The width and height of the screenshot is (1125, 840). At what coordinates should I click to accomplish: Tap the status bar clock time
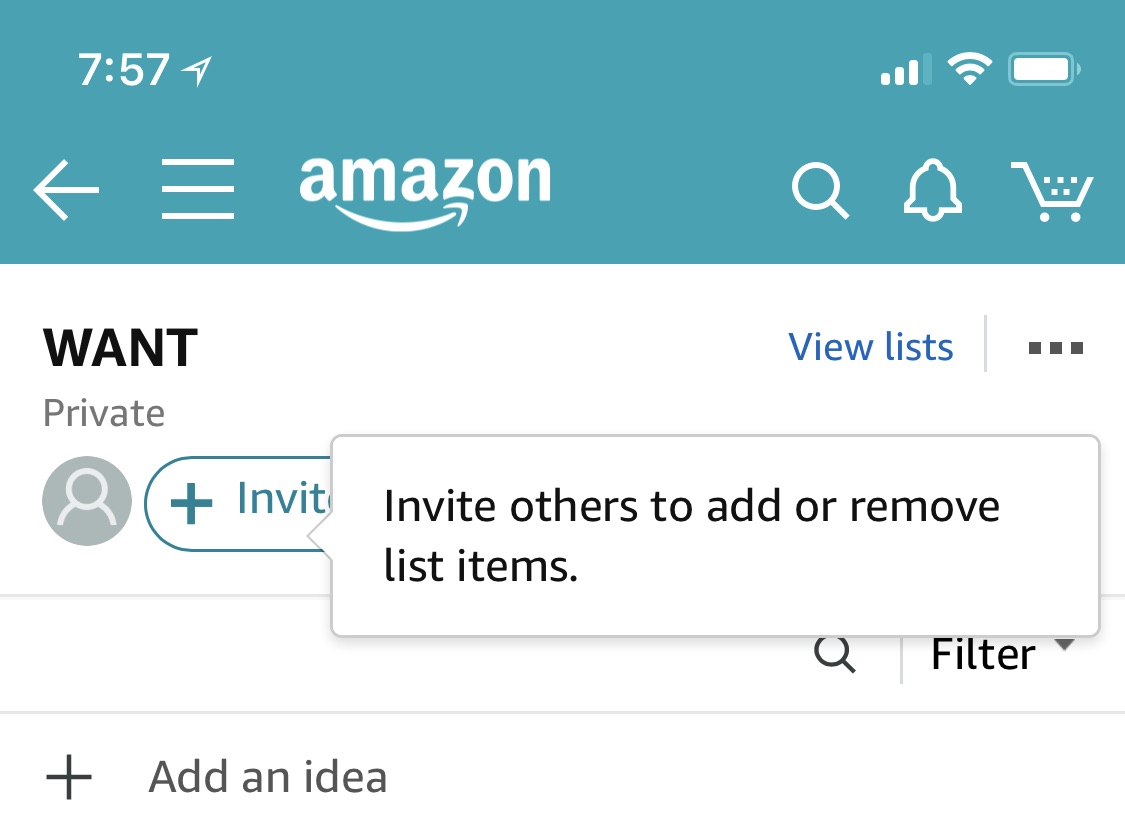point(124,70)
